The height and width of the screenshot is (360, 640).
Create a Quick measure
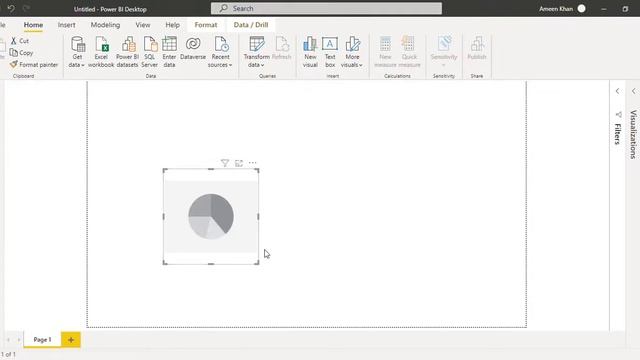coord(409,52)
